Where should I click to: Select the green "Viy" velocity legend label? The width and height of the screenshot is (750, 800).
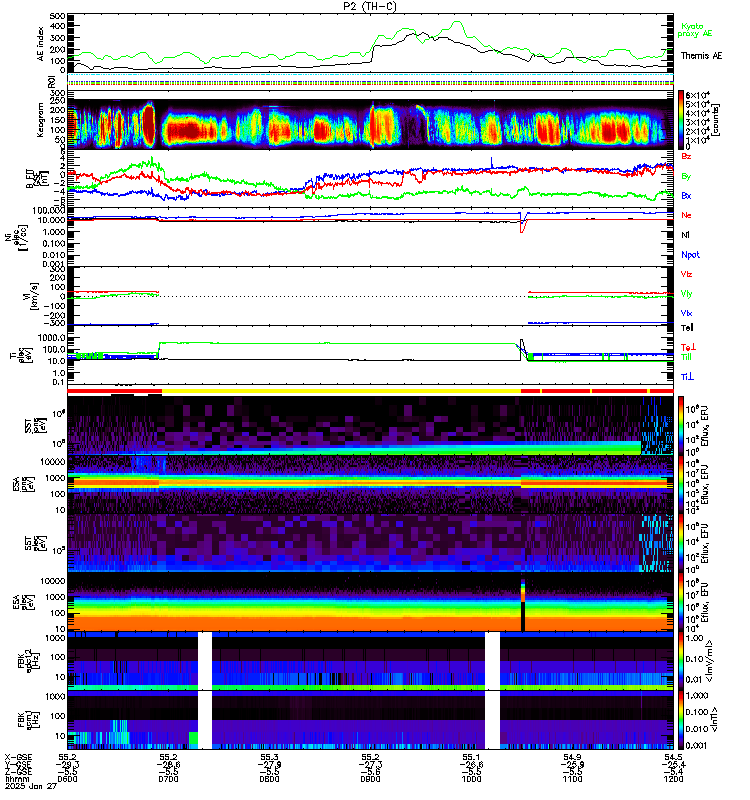(686, 294)
